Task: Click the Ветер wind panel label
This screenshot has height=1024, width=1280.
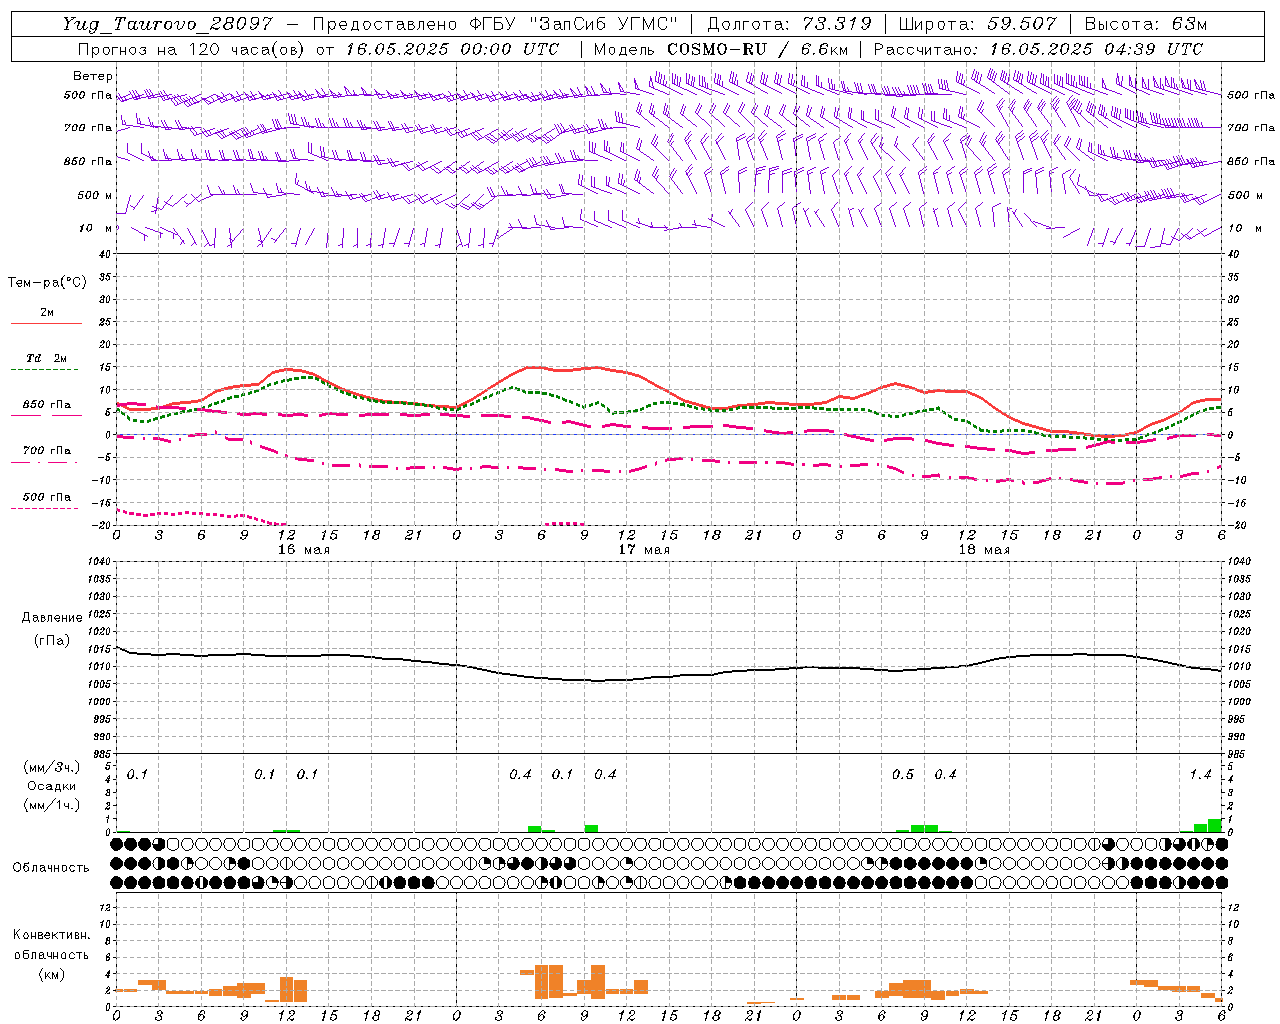Action: point(92,76)
